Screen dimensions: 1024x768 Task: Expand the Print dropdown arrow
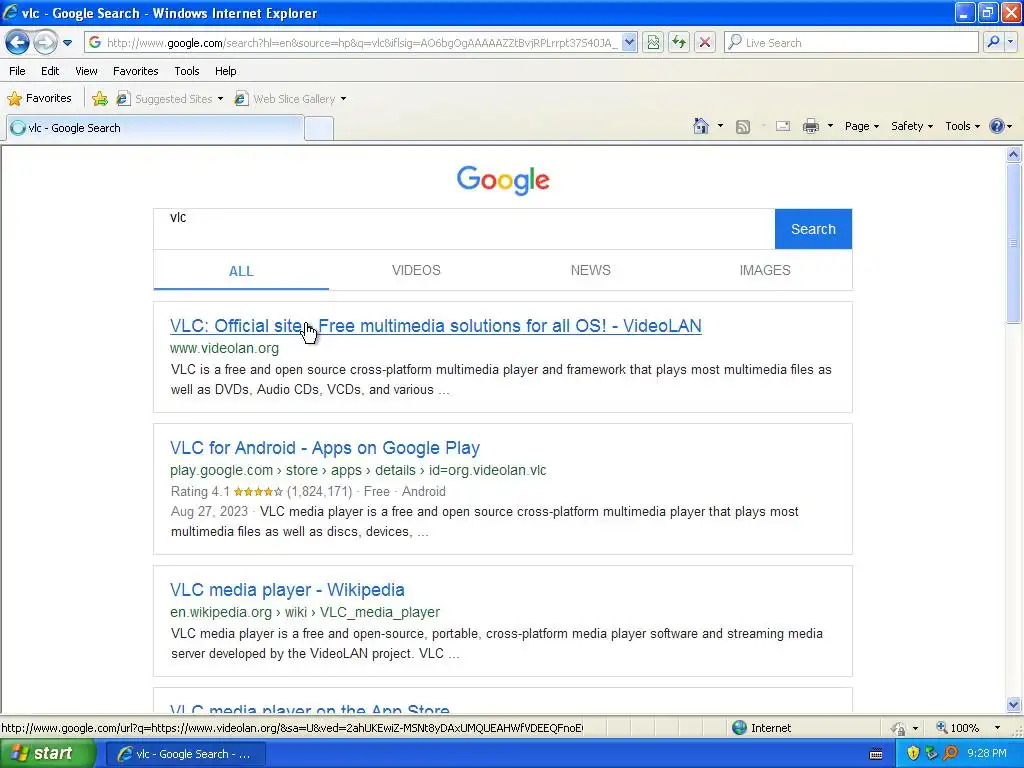click(x=830, y=126)
